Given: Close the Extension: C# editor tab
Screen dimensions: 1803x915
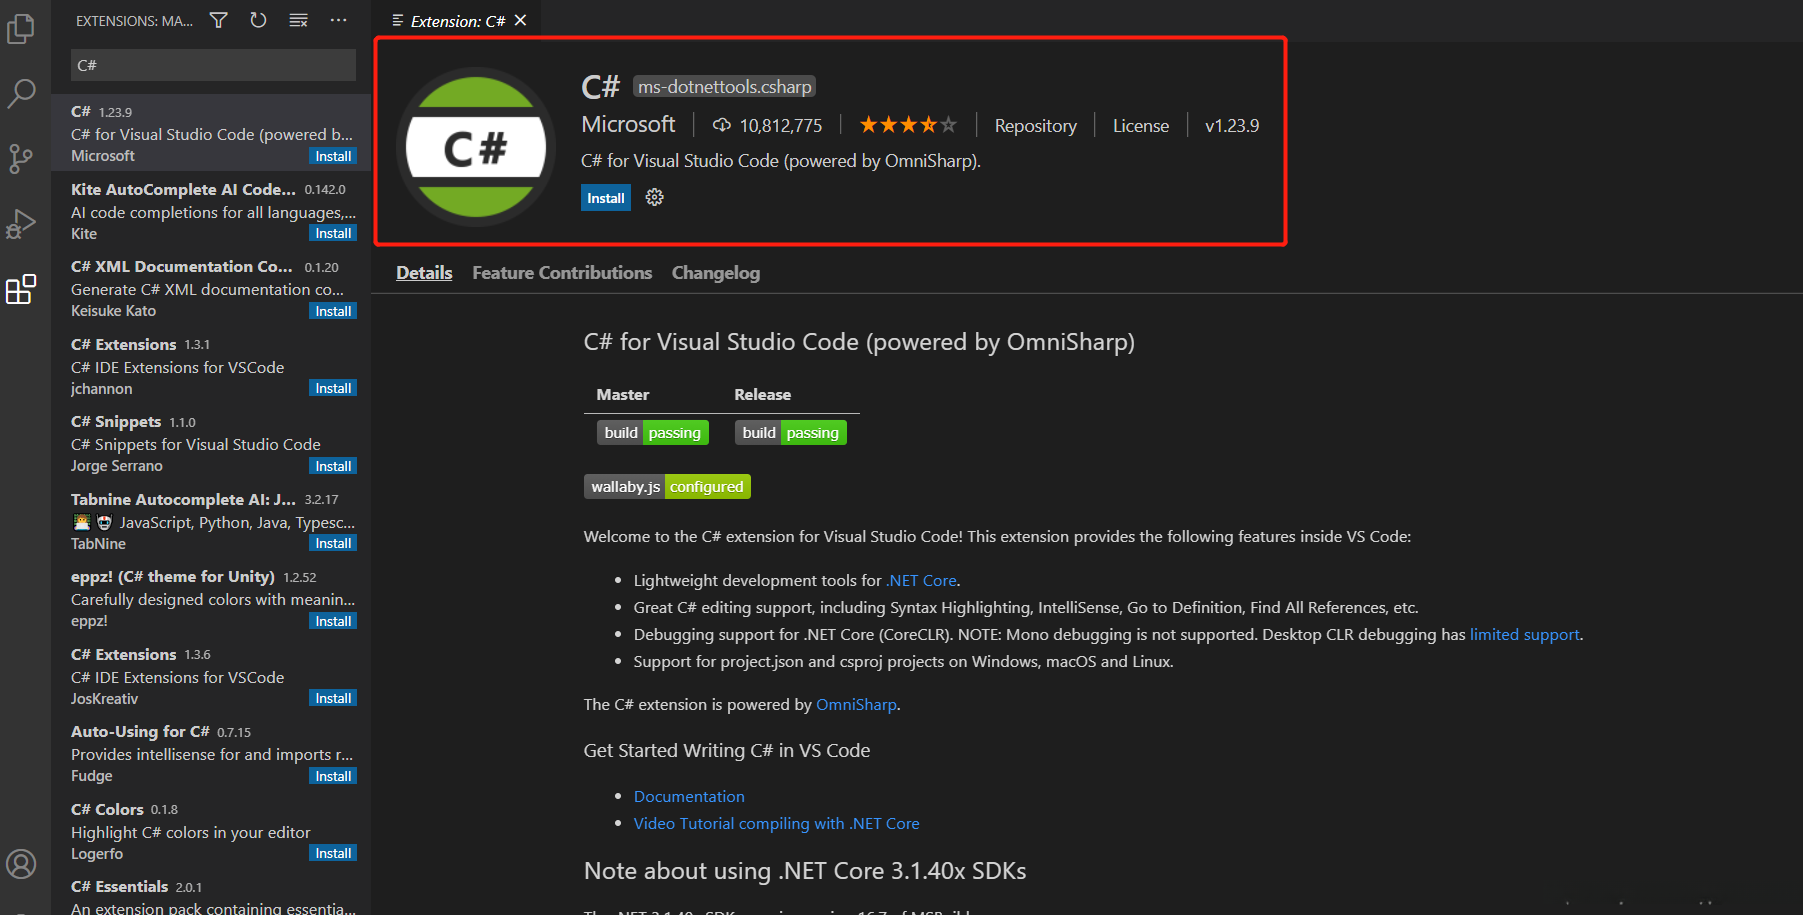Looking at the screenshot, I should [520, 20].
